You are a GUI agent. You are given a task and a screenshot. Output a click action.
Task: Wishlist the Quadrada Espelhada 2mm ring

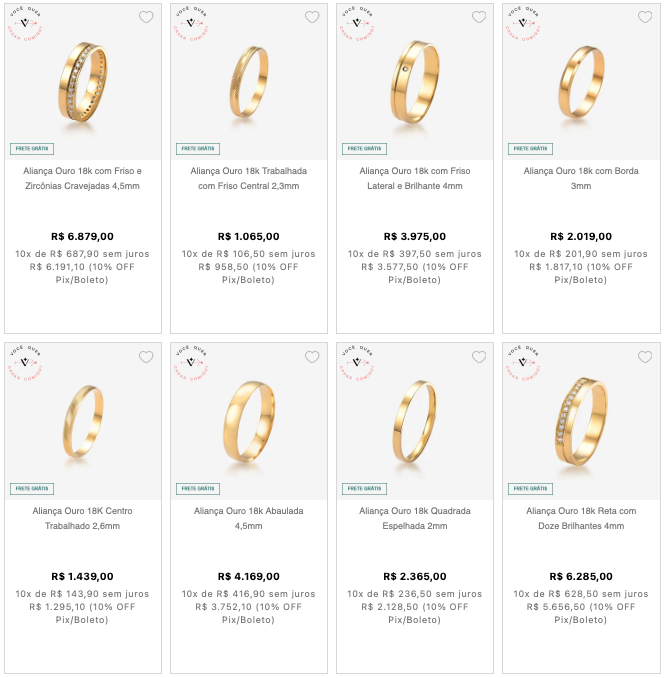tap(479, 357)
